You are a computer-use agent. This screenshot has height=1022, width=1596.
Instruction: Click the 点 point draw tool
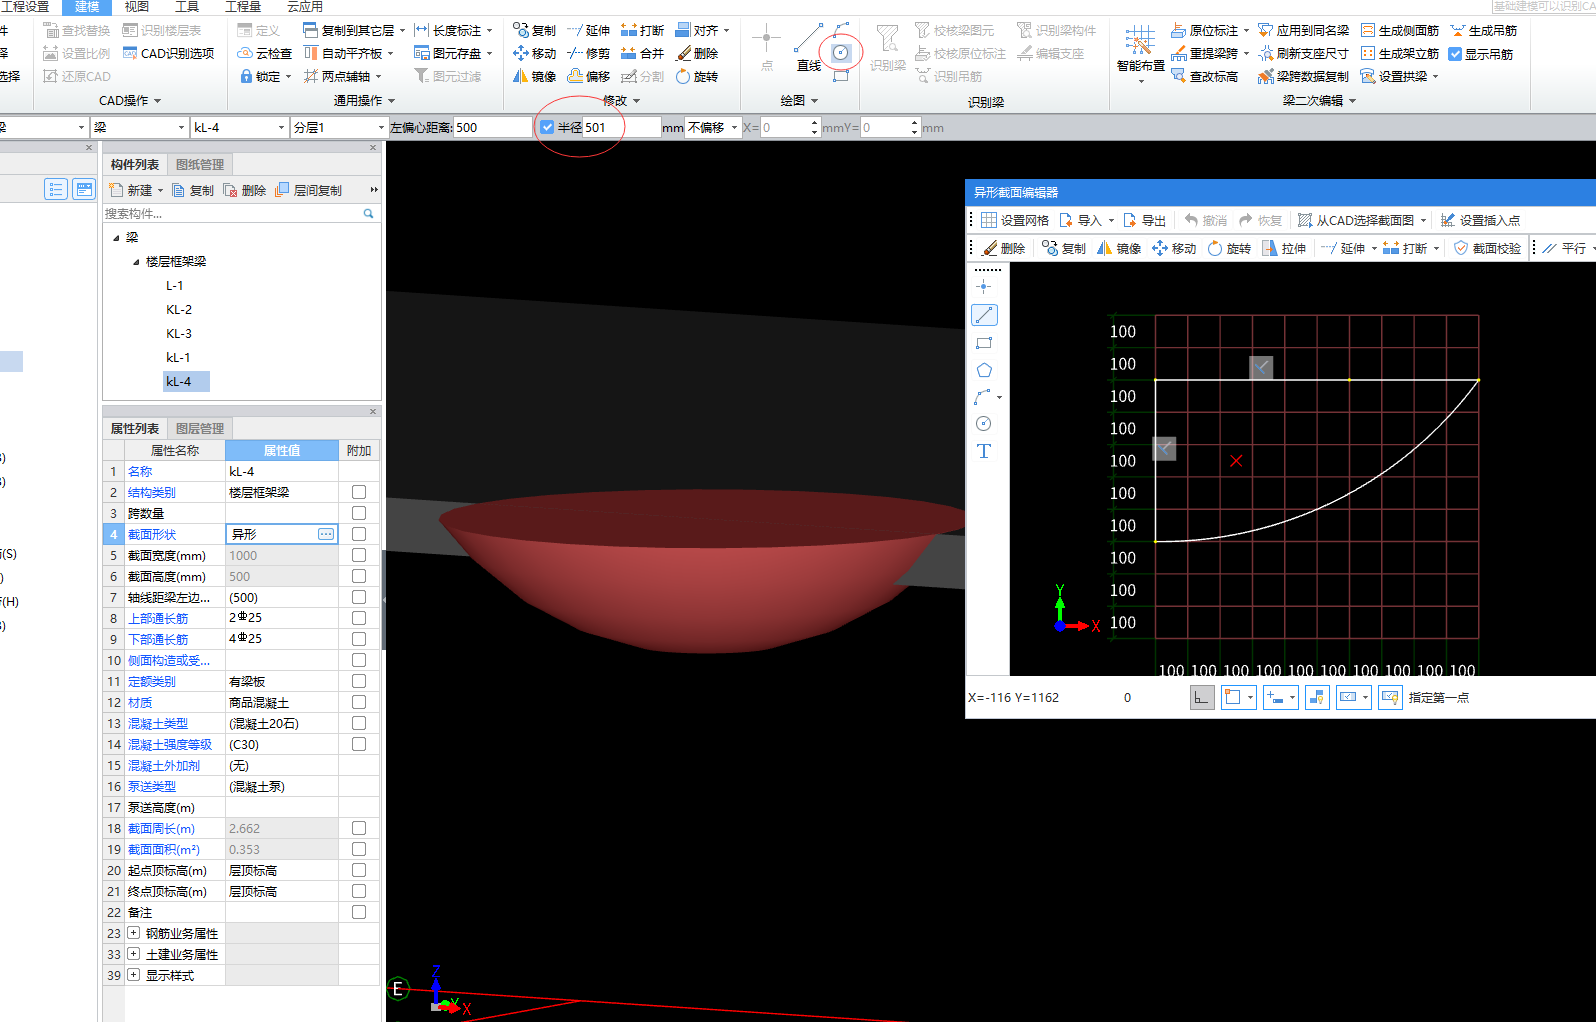(767, 49)
